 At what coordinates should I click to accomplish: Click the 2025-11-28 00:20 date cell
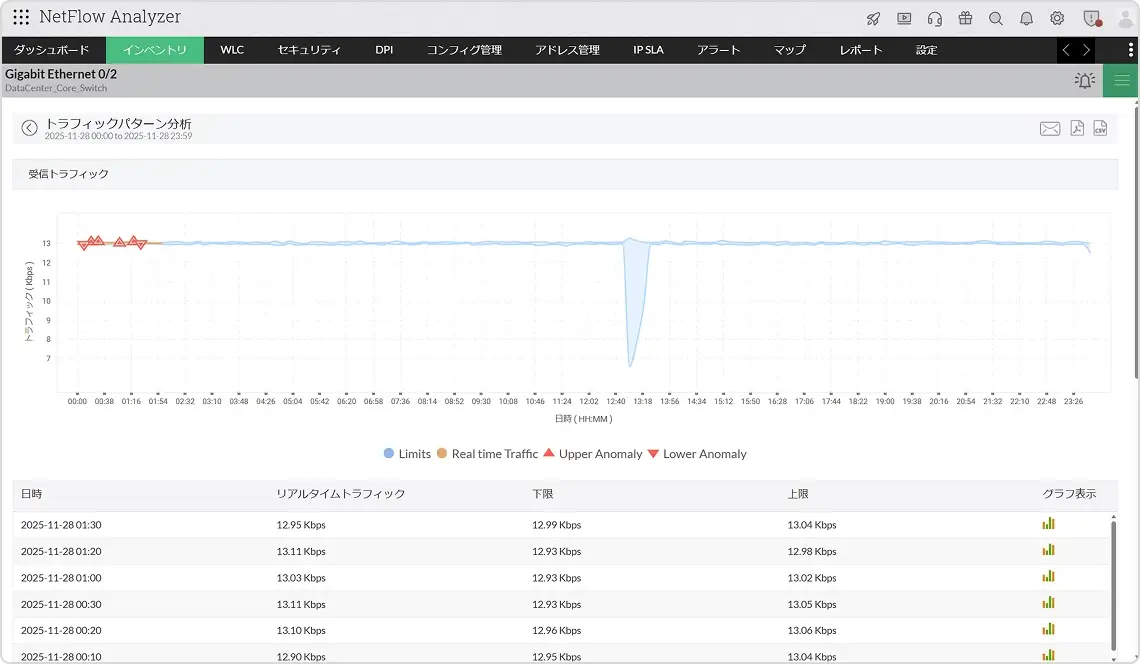tap(61, 631)
